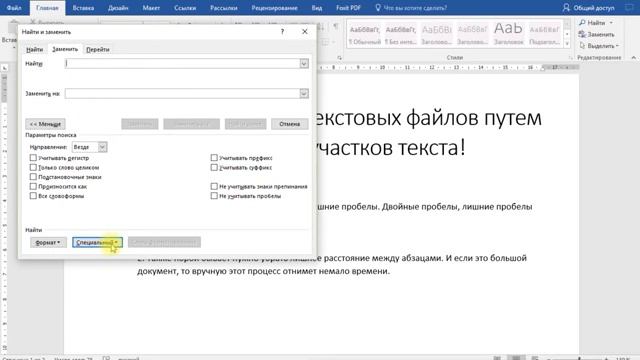
Task: Expand the full styles gallery
Action: [x=567, y=43]
